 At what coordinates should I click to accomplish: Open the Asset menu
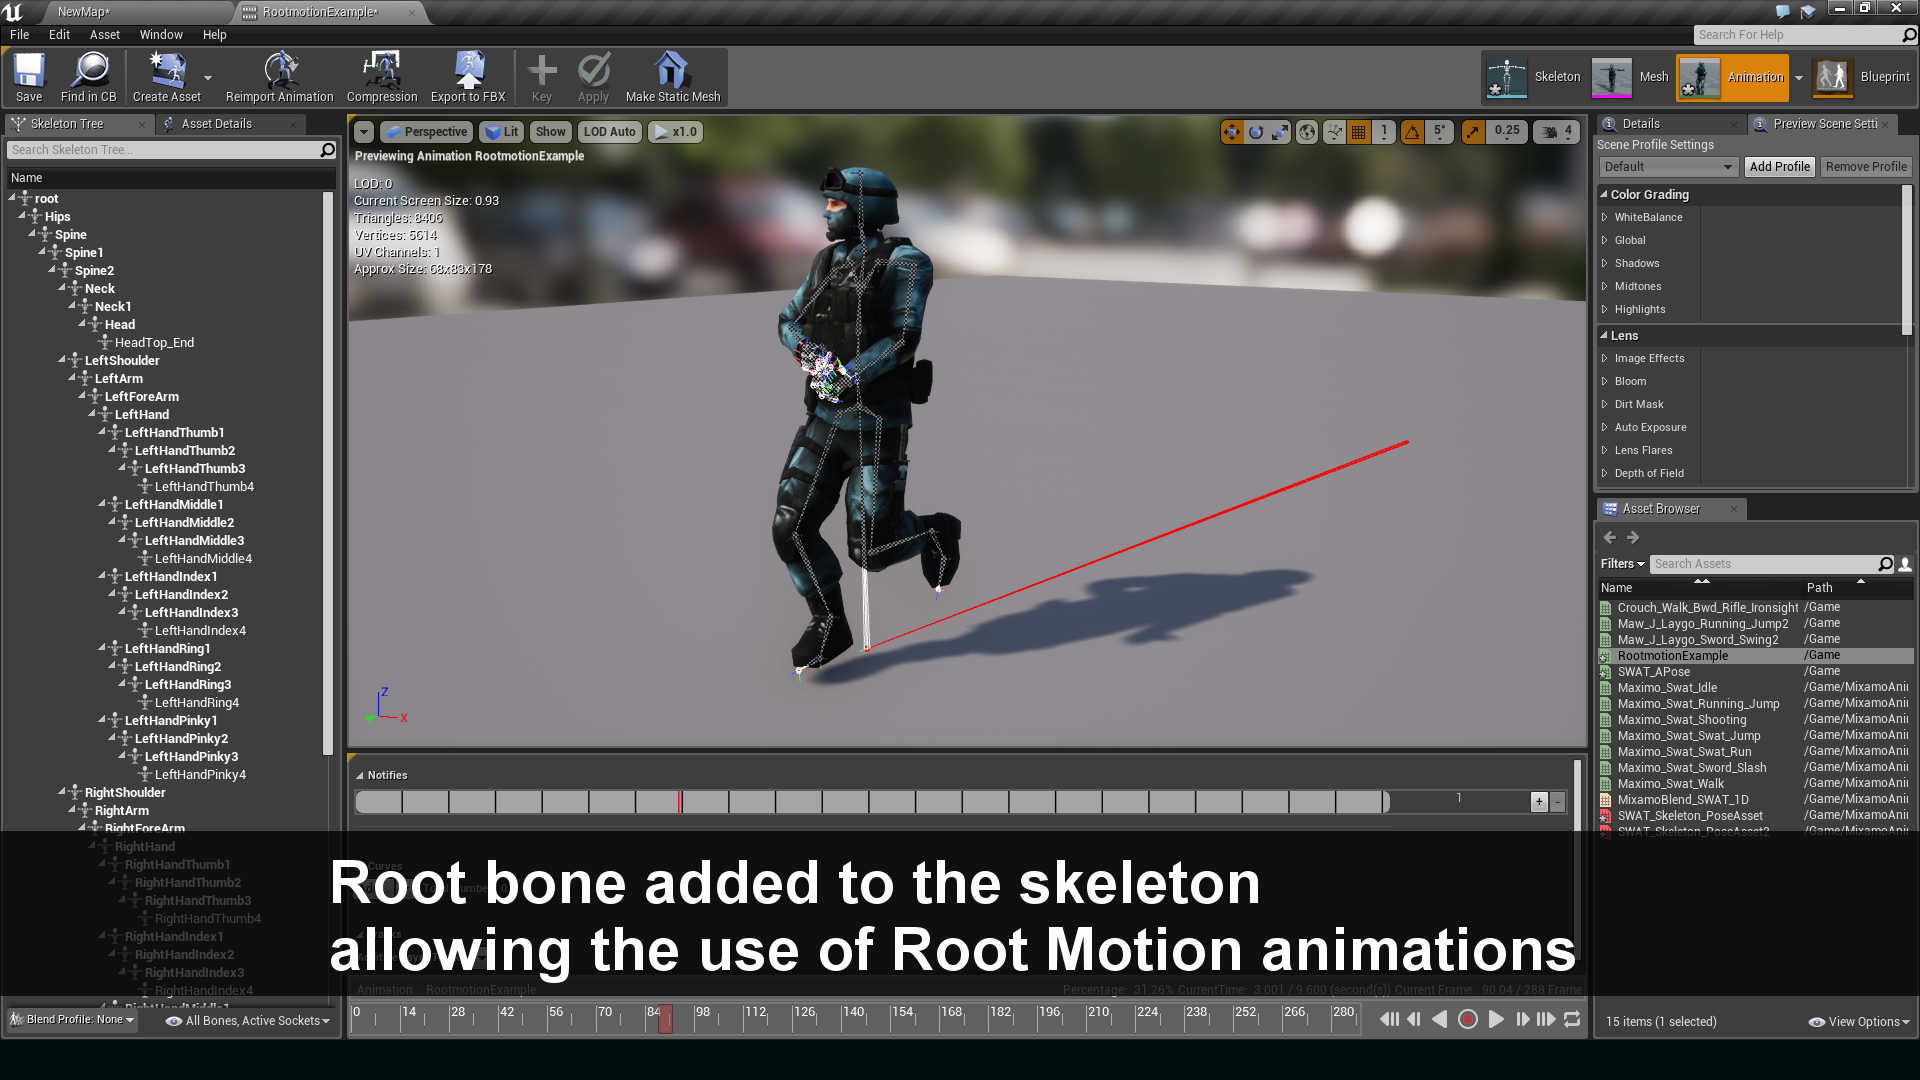coord(104,34)
